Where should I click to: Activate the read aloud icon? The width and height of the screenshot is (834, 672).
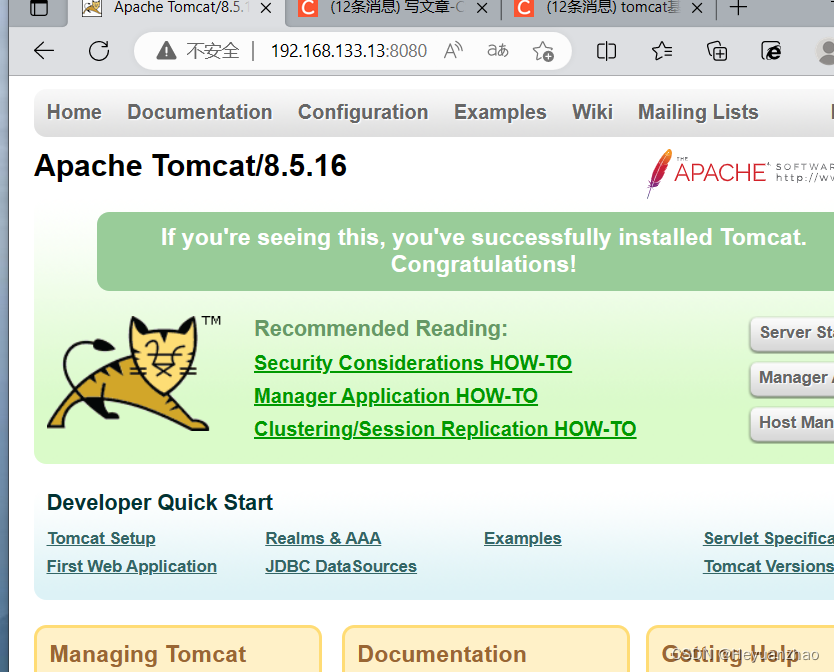click(453, 51)
